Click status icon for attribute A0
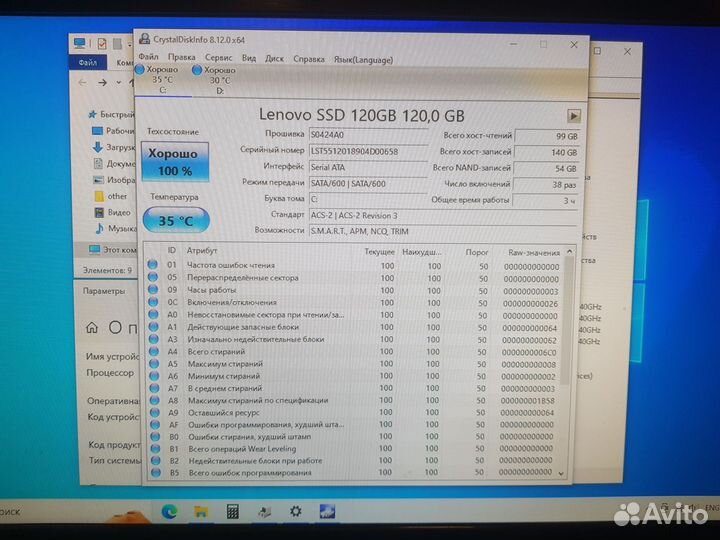This screenshot has height=540, width=720. 153,314
